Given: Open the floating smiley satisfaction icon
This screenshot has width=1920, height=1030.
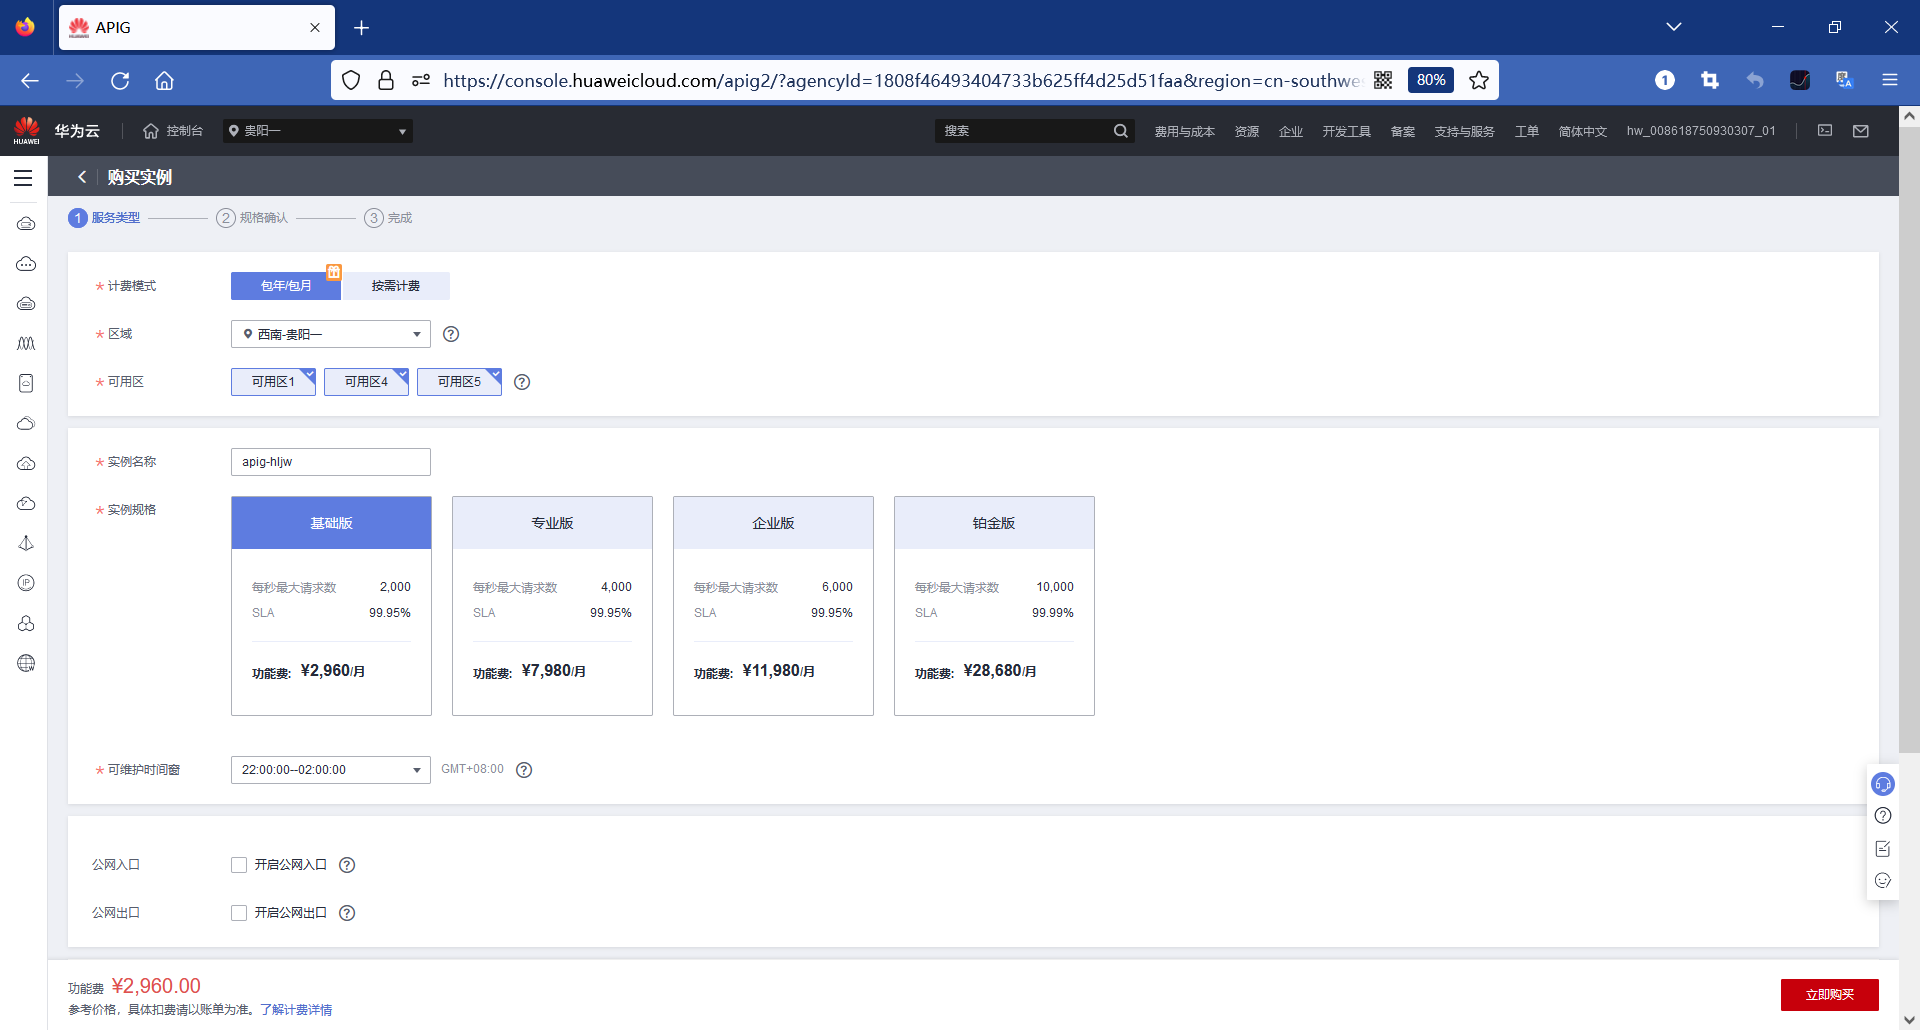Looking at the screenshot, I should point(1883,881).
